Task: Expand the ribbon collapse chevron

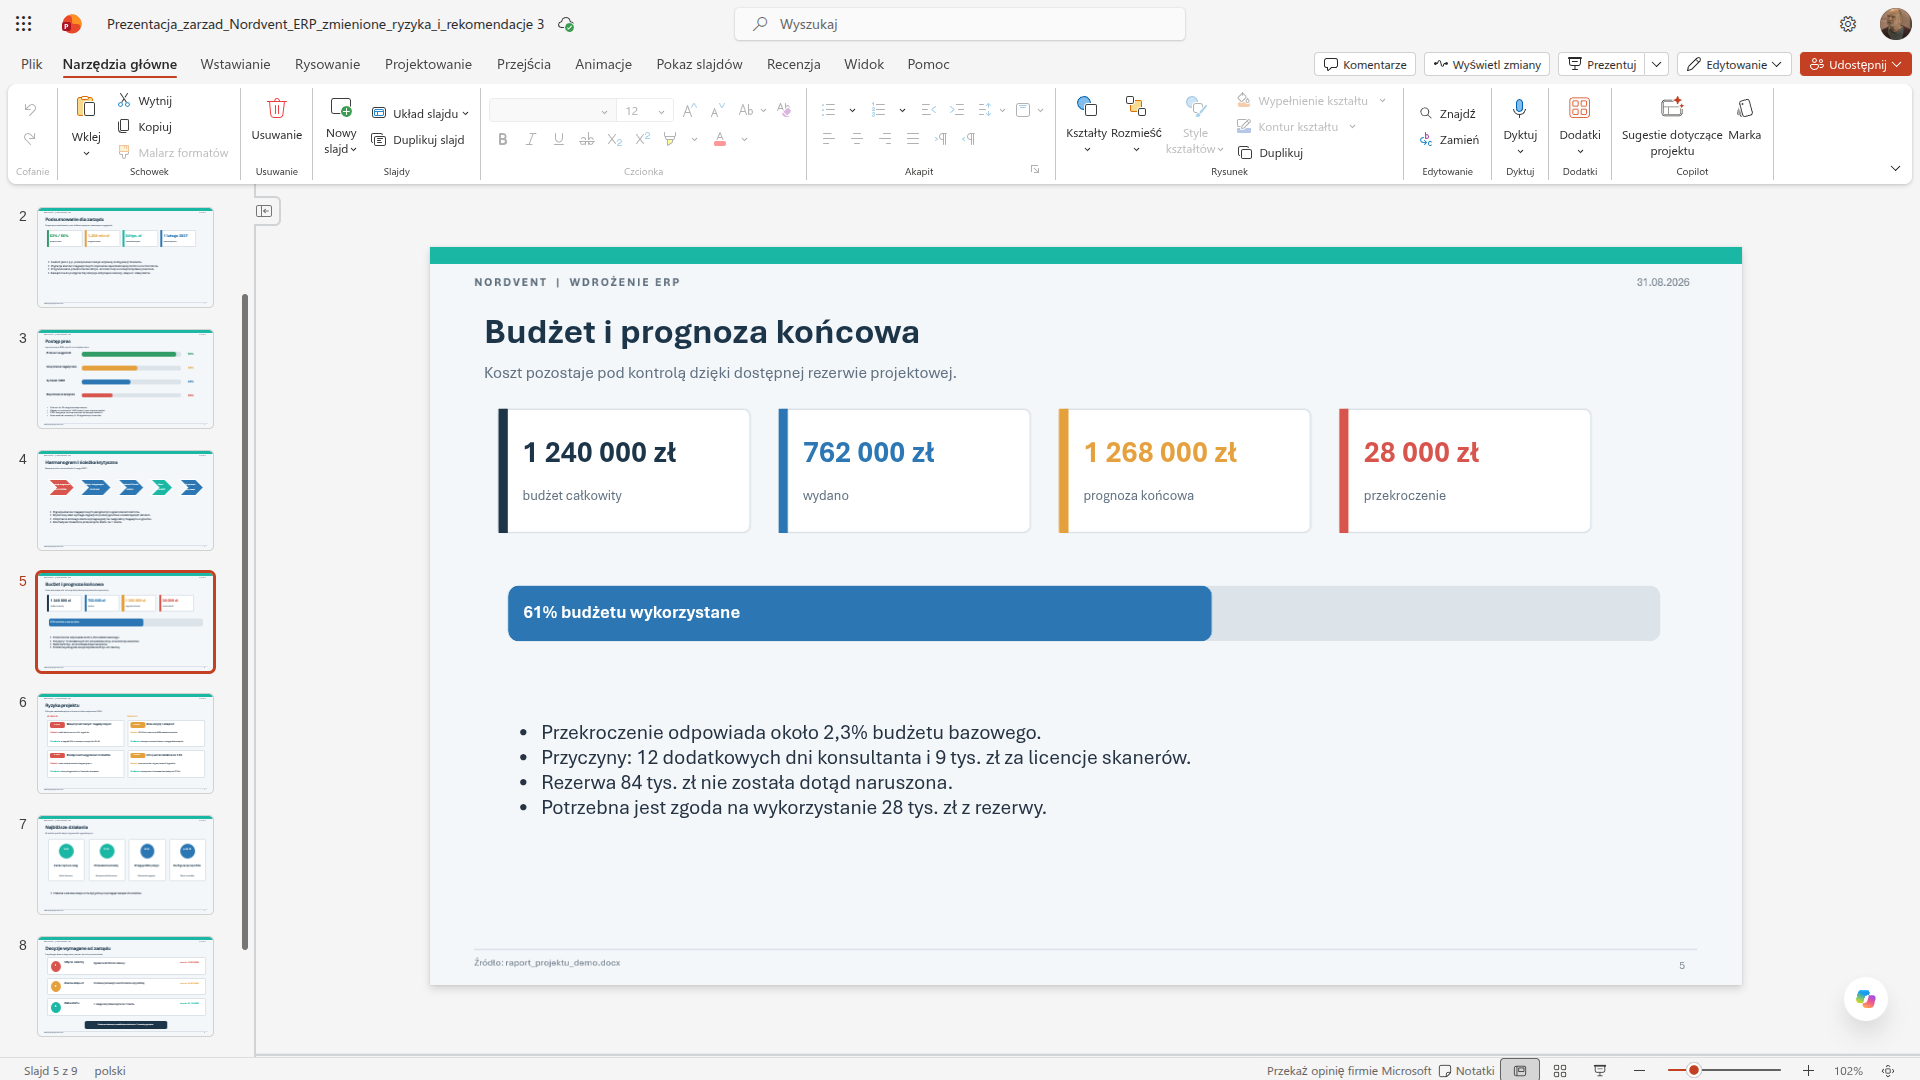Action: click(x=1895, y=168)
